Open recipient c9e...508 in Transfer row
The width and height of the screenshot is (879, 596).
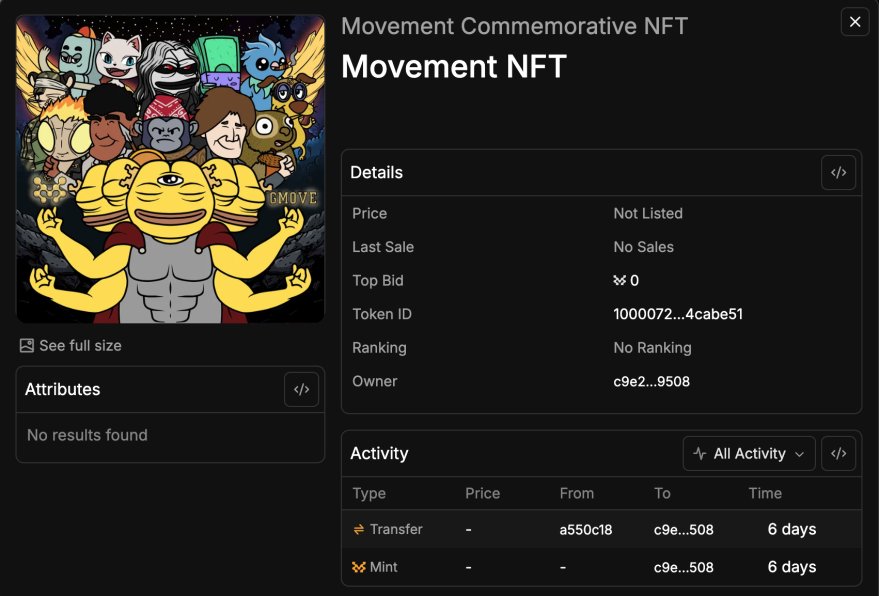tap(683, 530)
